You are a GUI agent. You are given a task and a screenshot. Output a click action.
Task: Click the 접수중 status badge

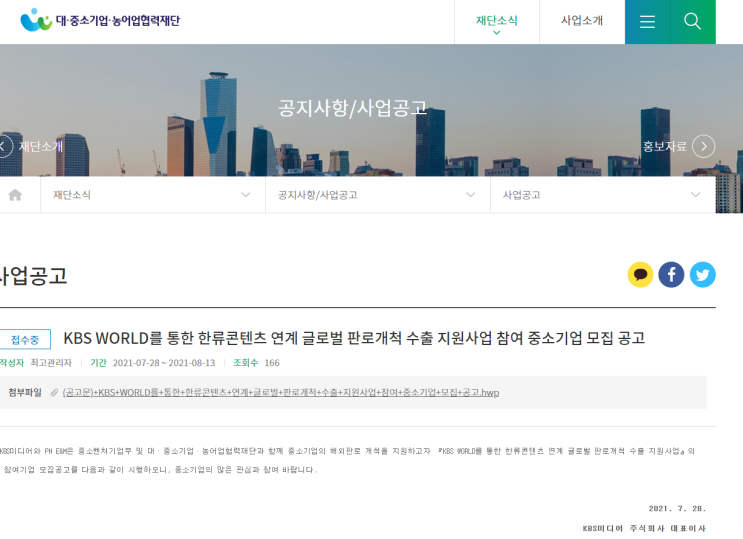[25, 339]
